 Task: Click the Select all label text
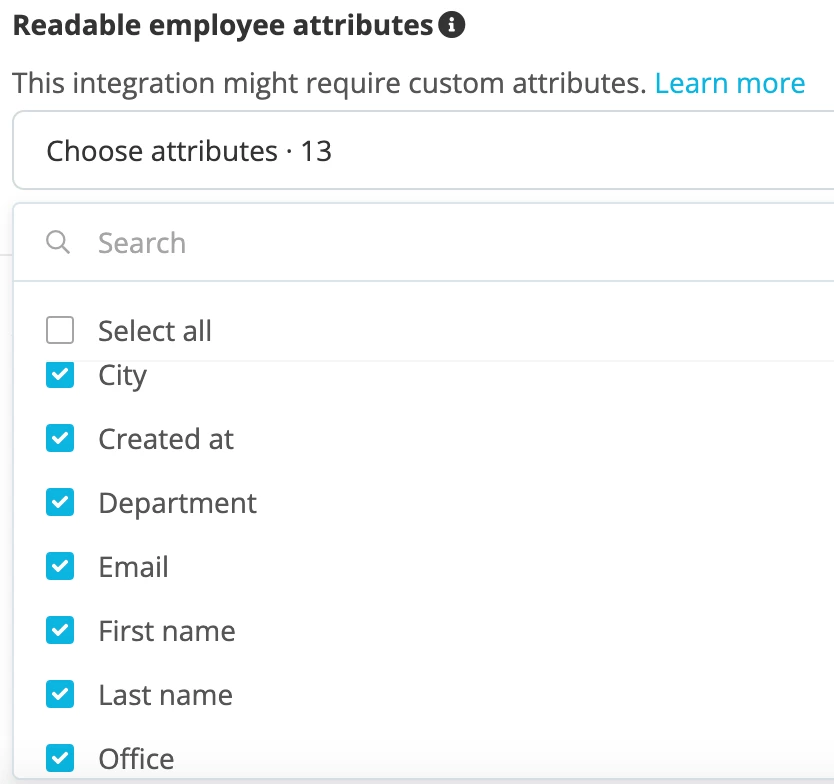pos(155,331)
